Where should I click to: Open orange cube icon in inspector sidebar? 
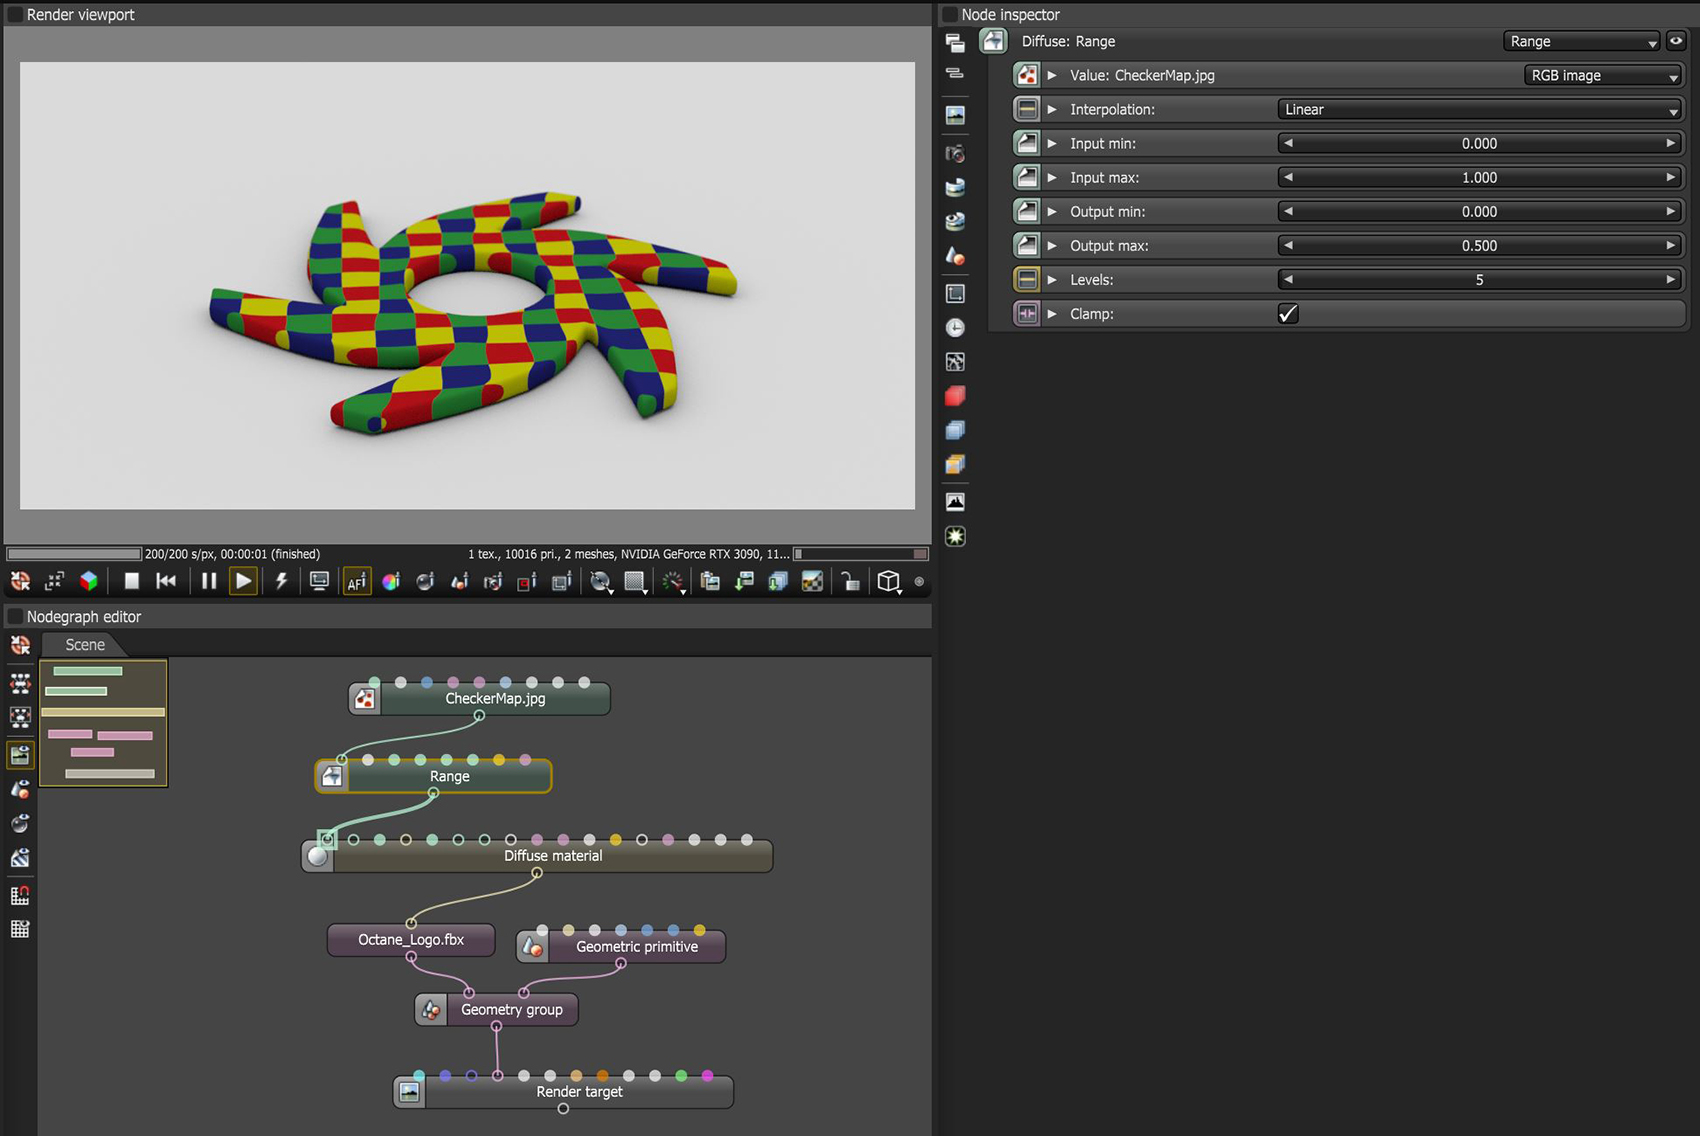955,464
